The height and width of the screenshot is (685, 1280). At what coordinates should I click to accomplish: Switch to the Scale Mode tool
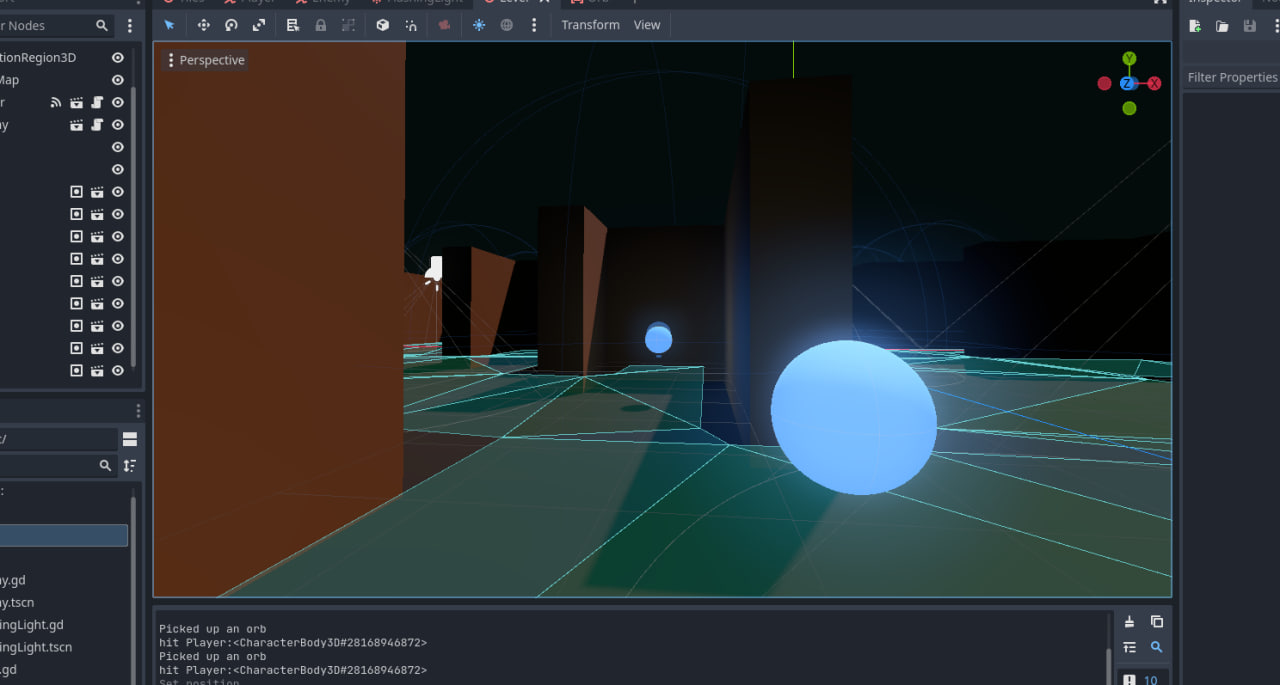click(x=259, y=25)
